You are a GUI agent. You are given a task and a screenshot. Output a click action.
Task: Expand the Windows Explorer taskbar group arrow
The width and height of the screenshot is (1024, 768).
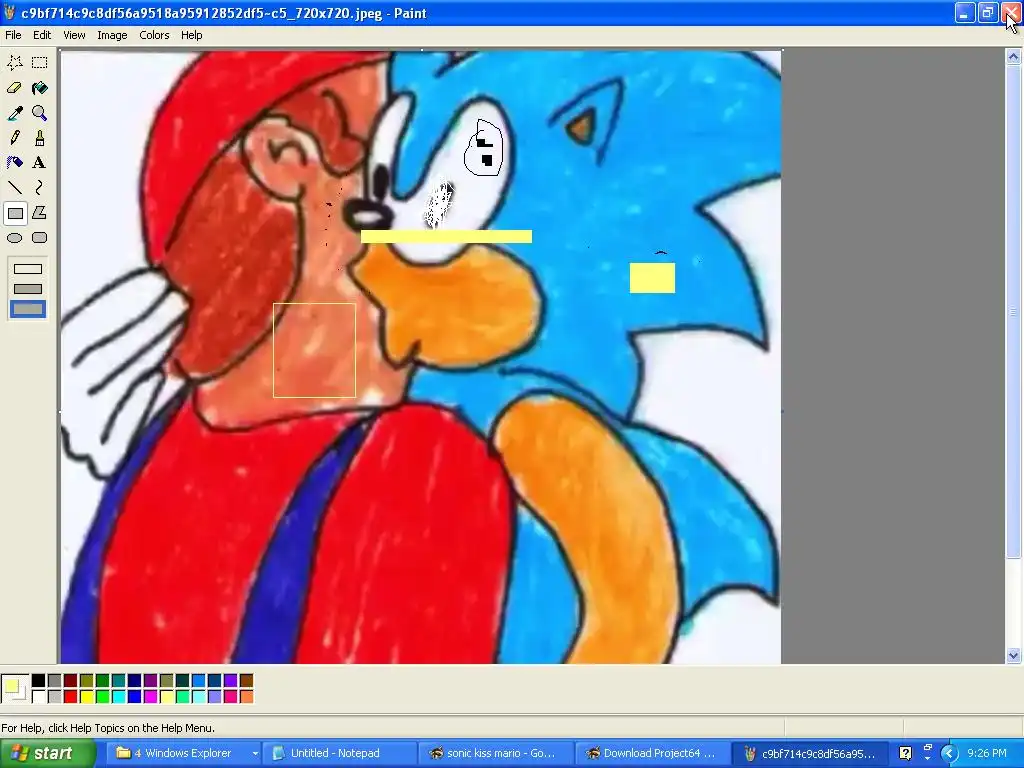pyautogui.click(x=254, y=754)
